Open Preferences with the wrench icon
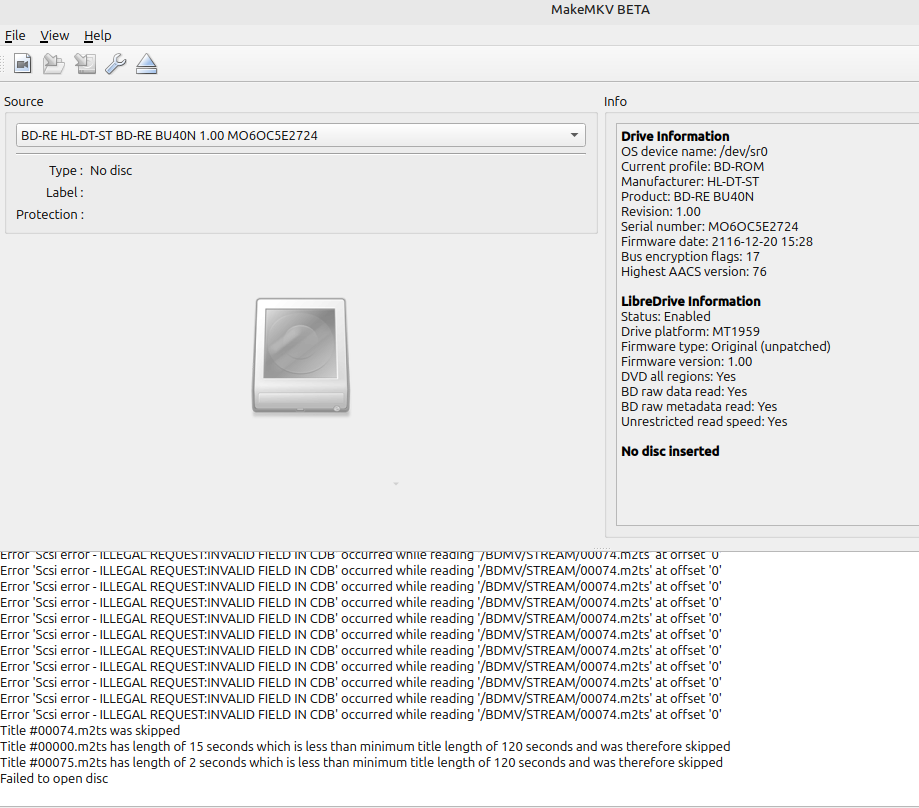This screenshot has width=919, height=808. (x=116, y=65)
